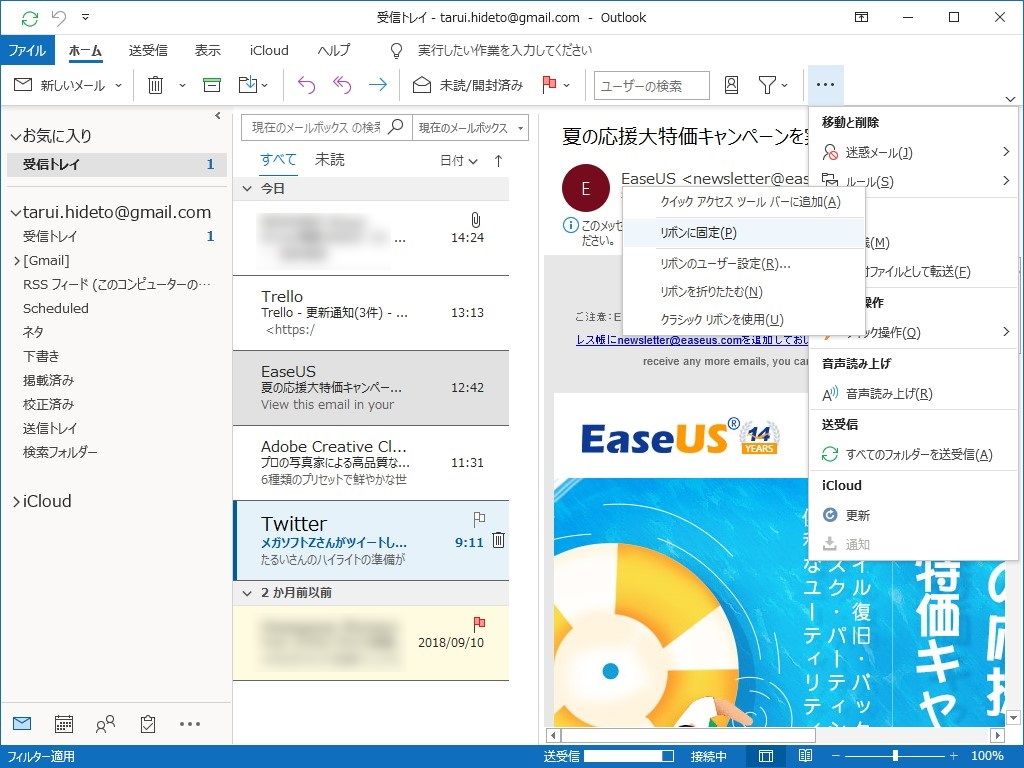Image resolution: width=1024 pixels, height=768 pixels.
Task: Open Quick Access Toolbar customize arrow
Action: pos(86,17)
